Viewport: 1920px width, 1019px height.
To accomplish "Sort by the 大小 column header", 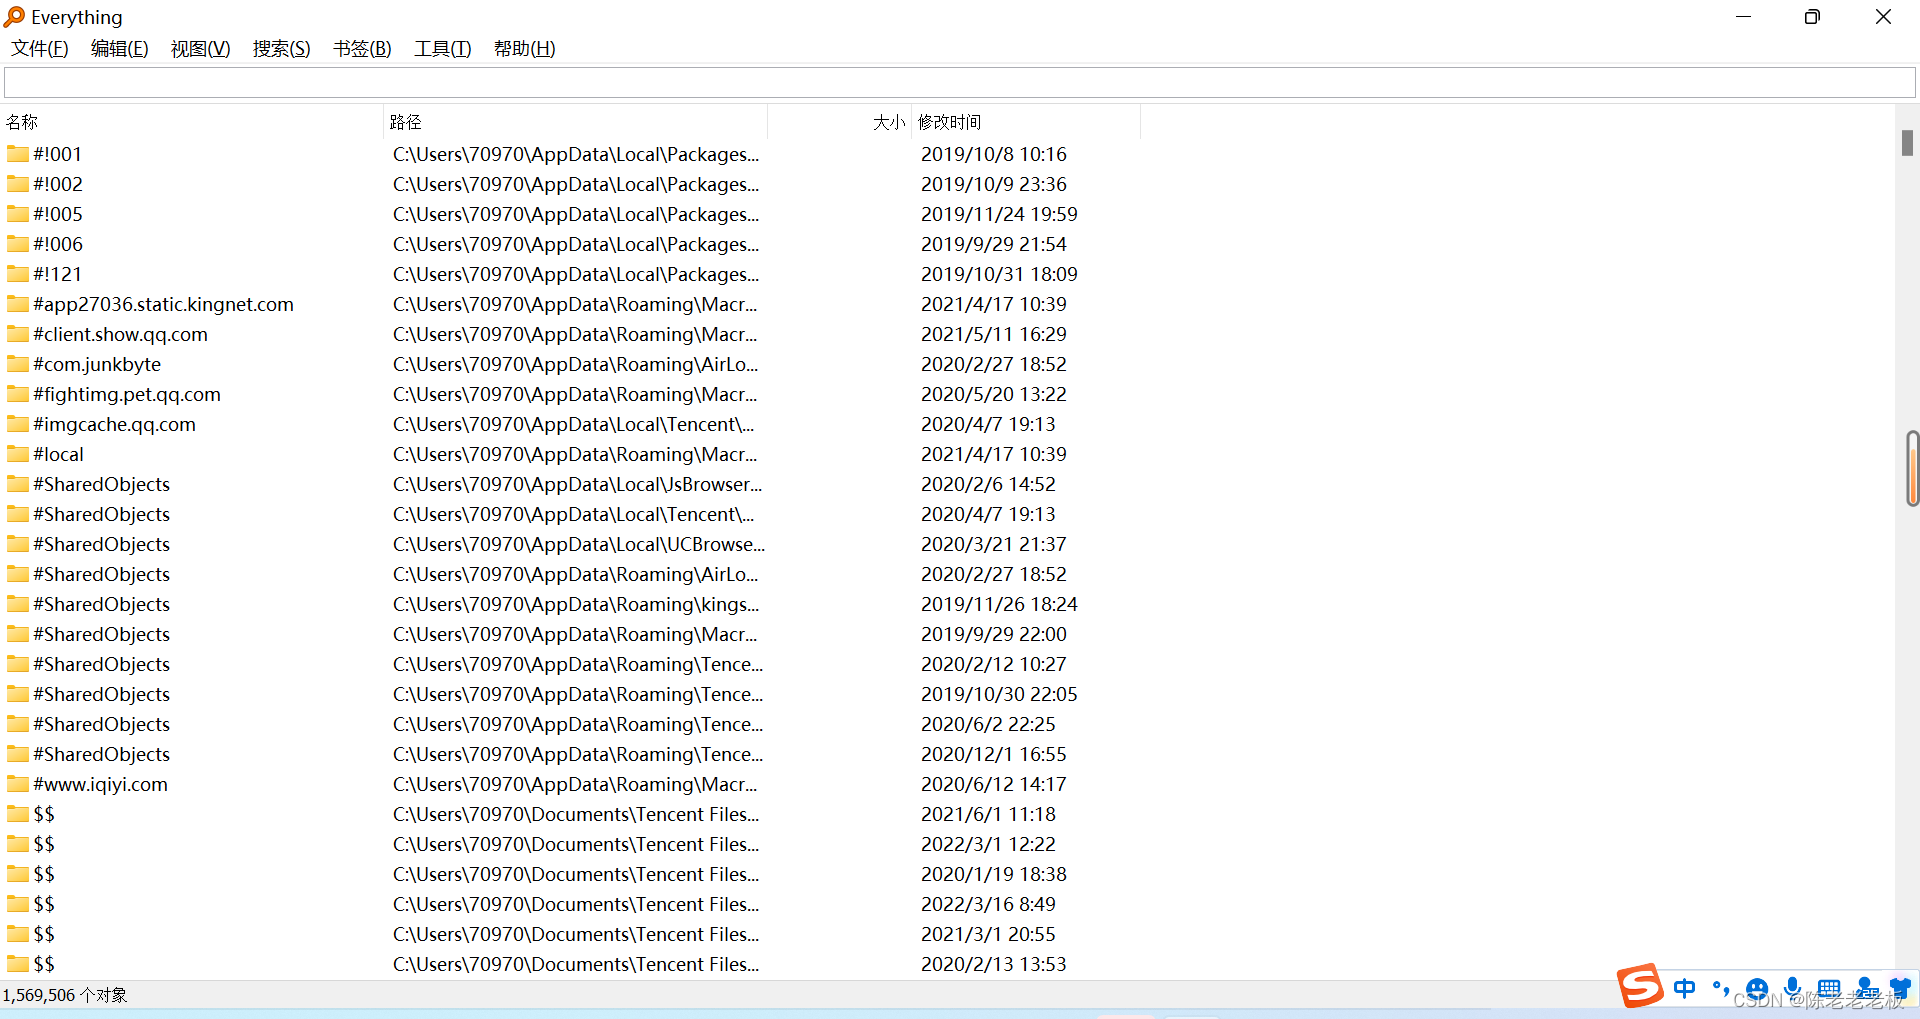I will pyautogui.click(x=840, y=122).
